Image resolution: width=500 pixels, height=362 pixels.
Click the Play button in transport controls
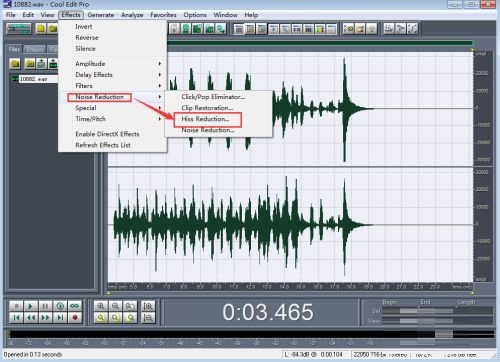pyautogui.click(x=31, y=306)
